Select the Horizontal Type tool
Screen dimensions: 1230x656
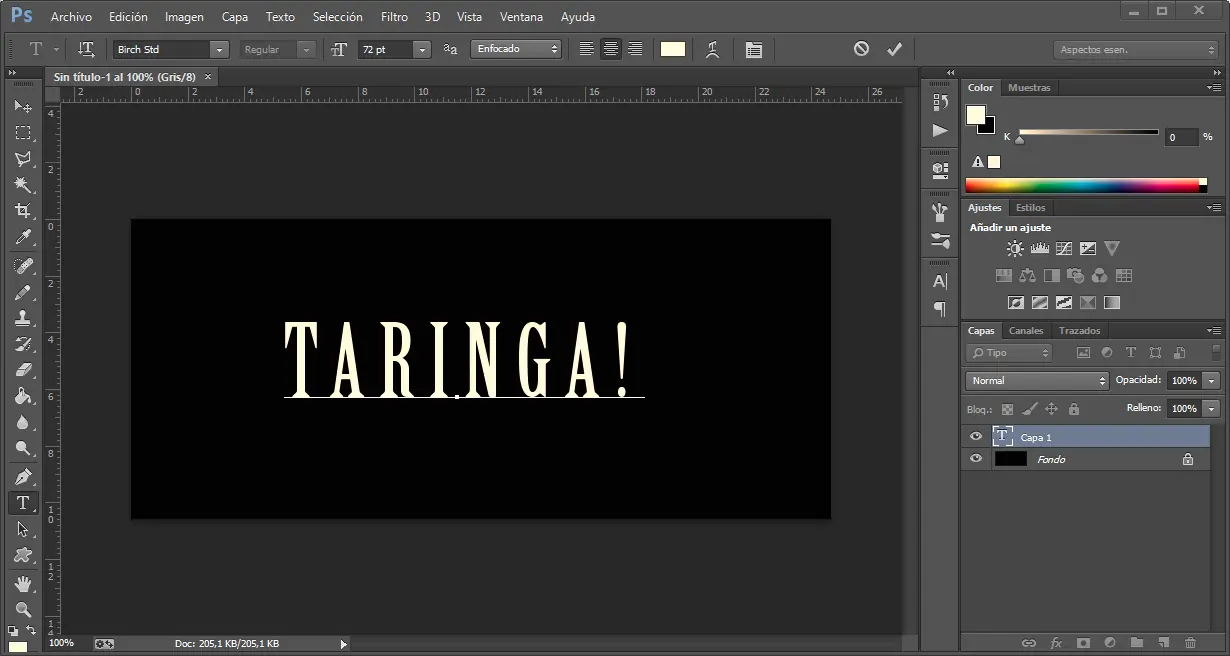tap(23, 503)
